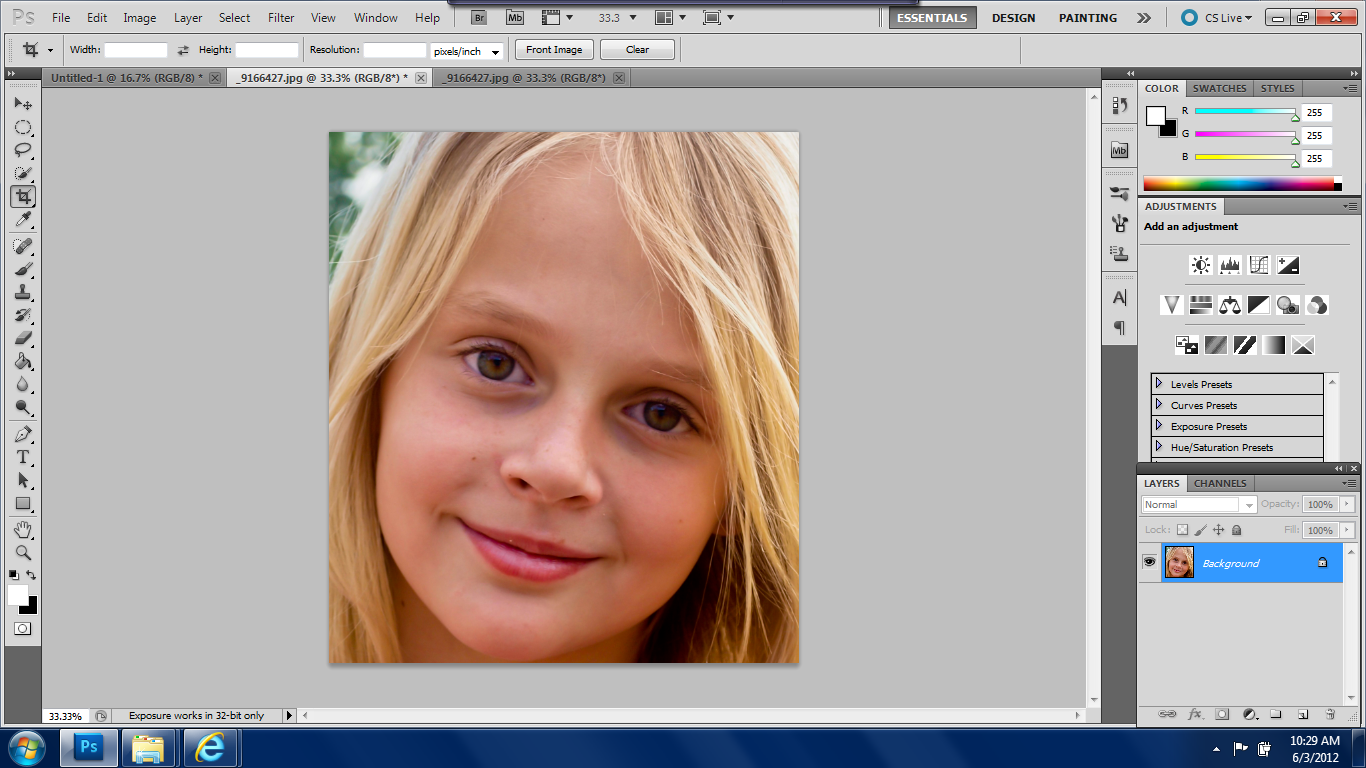The height and width of the screenshot is (768, 1366).
Task: Switch to the Swatches tab
Action: point(1219,88)
